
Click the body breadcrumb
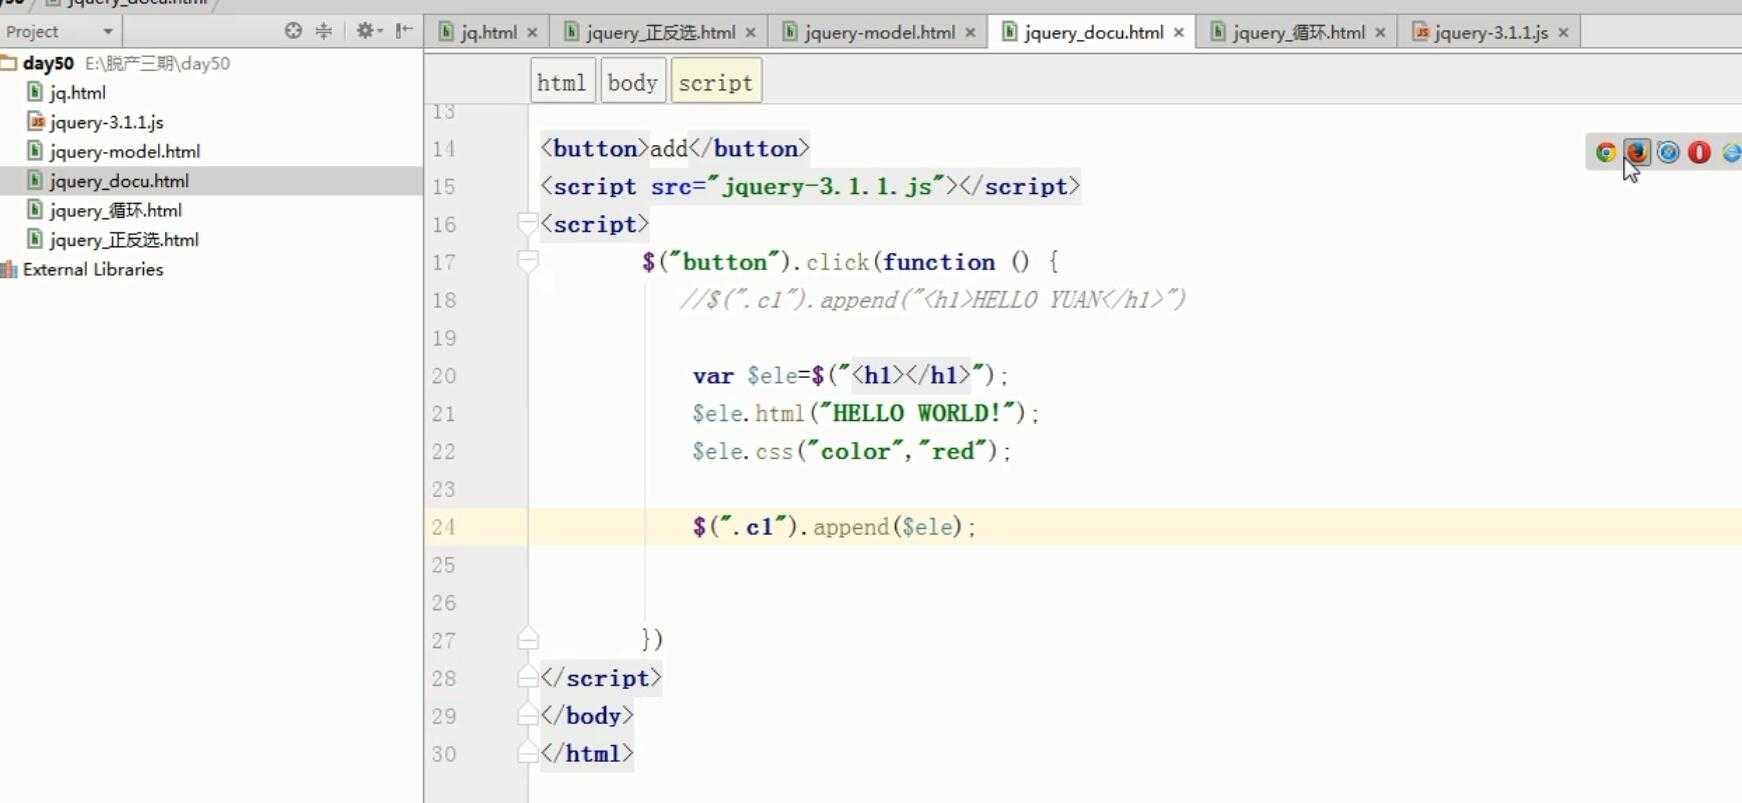pos(633,82)
